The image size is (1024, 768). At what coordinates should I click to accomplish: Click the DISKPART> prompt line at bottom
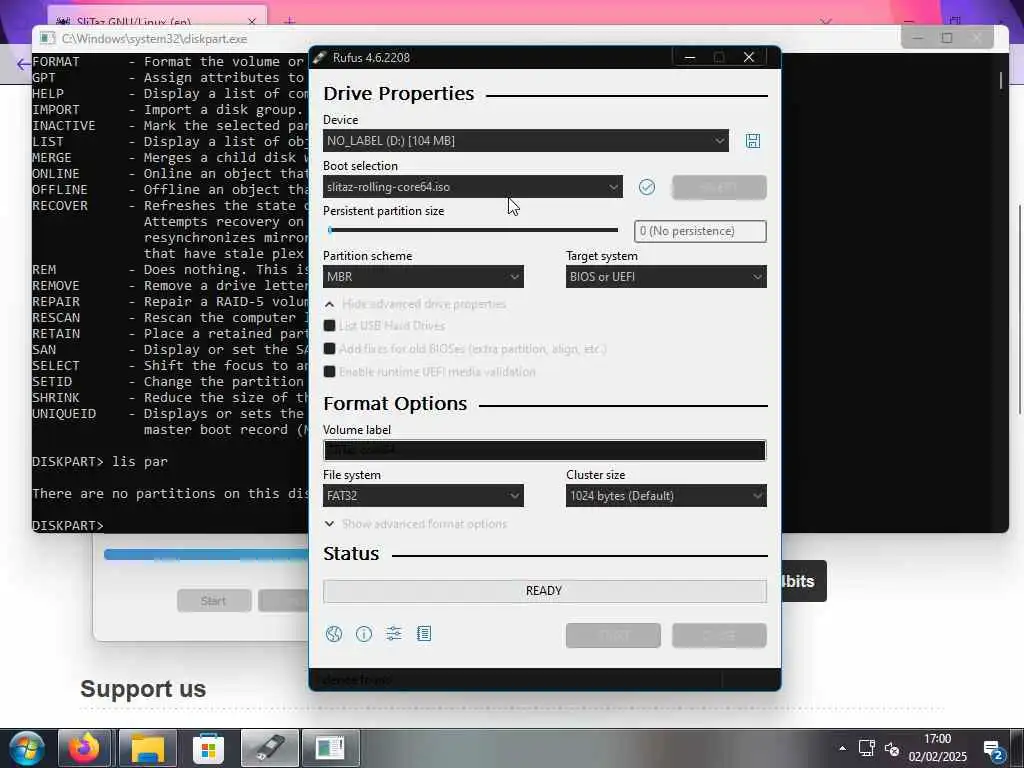[68, 526]
